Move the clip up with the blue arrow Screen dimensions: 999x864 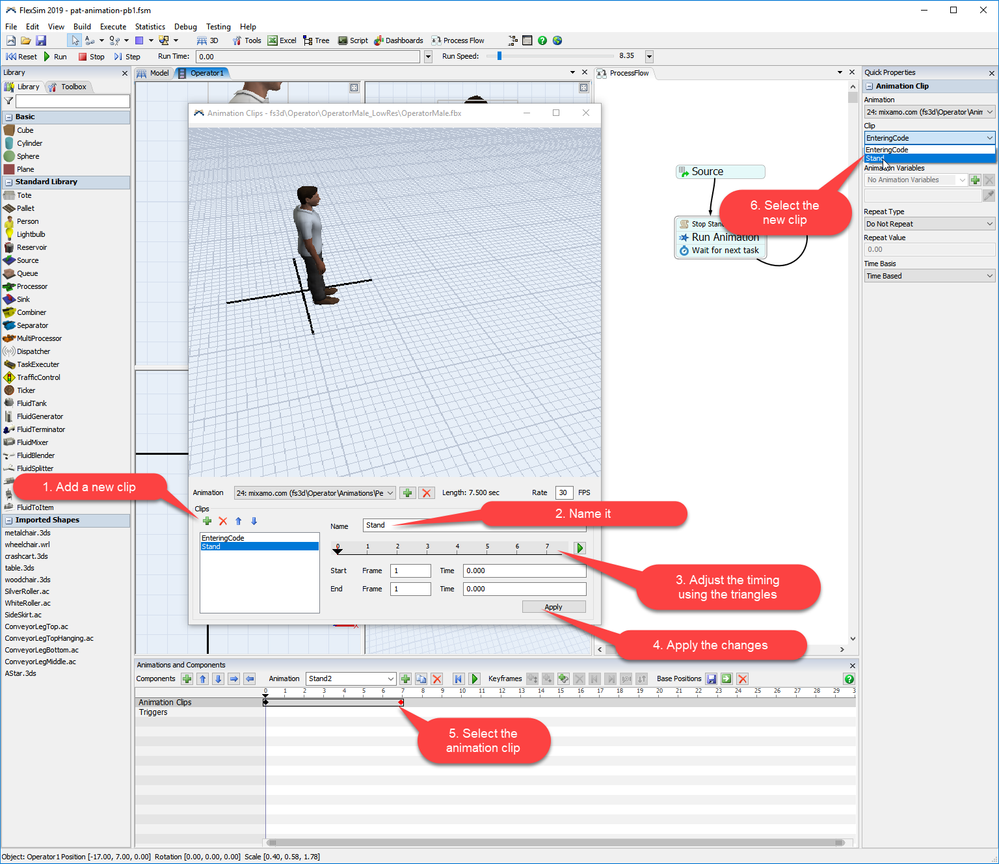click(238, 521)
